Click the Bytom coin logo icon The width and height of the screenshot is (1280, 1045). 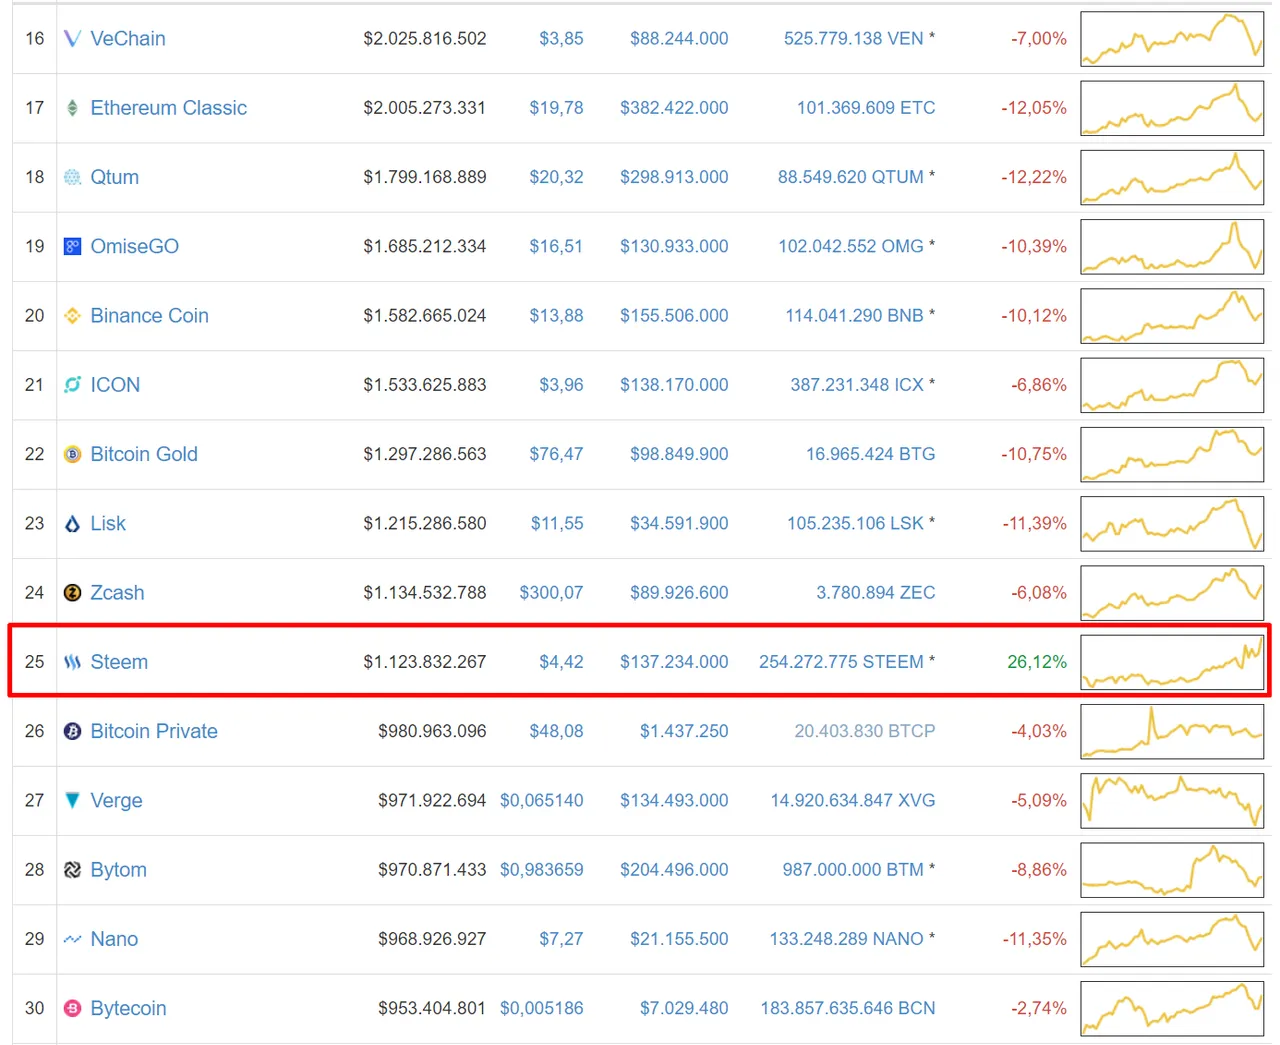(72, 870)
